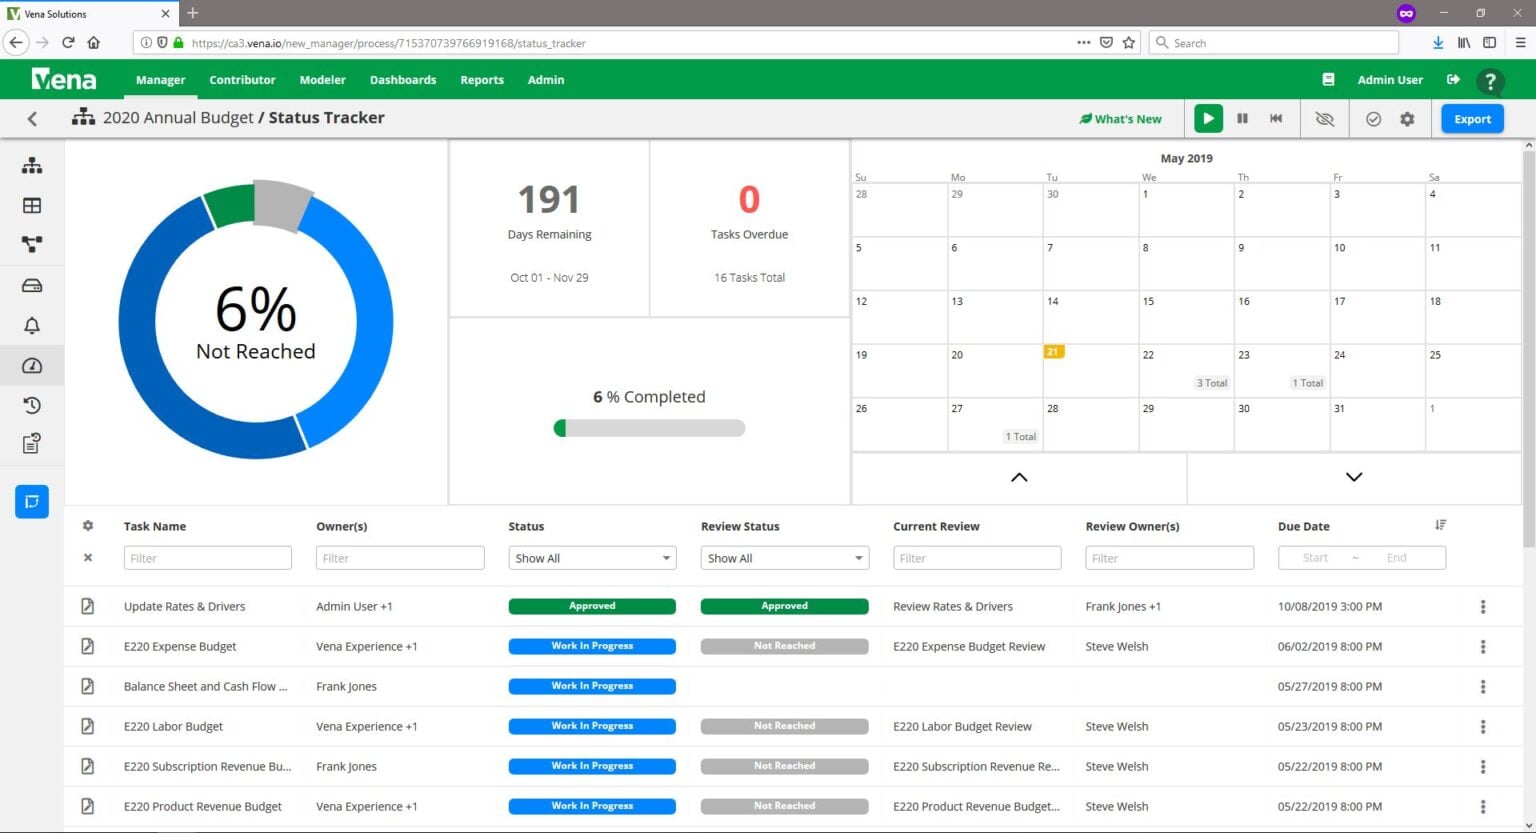Click the Task Name filter input field
Screen dimensions: 1536x833
pos(207,557)
